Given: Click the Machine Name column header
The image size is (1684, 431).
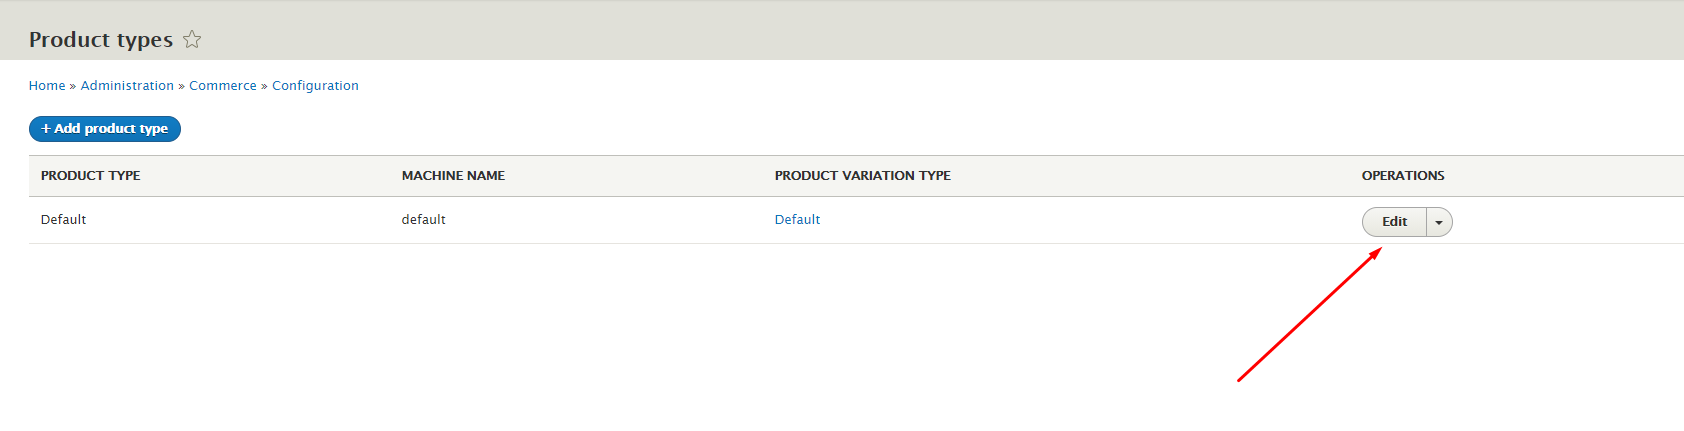Looking at the screenshot, I should coord(453,176).
